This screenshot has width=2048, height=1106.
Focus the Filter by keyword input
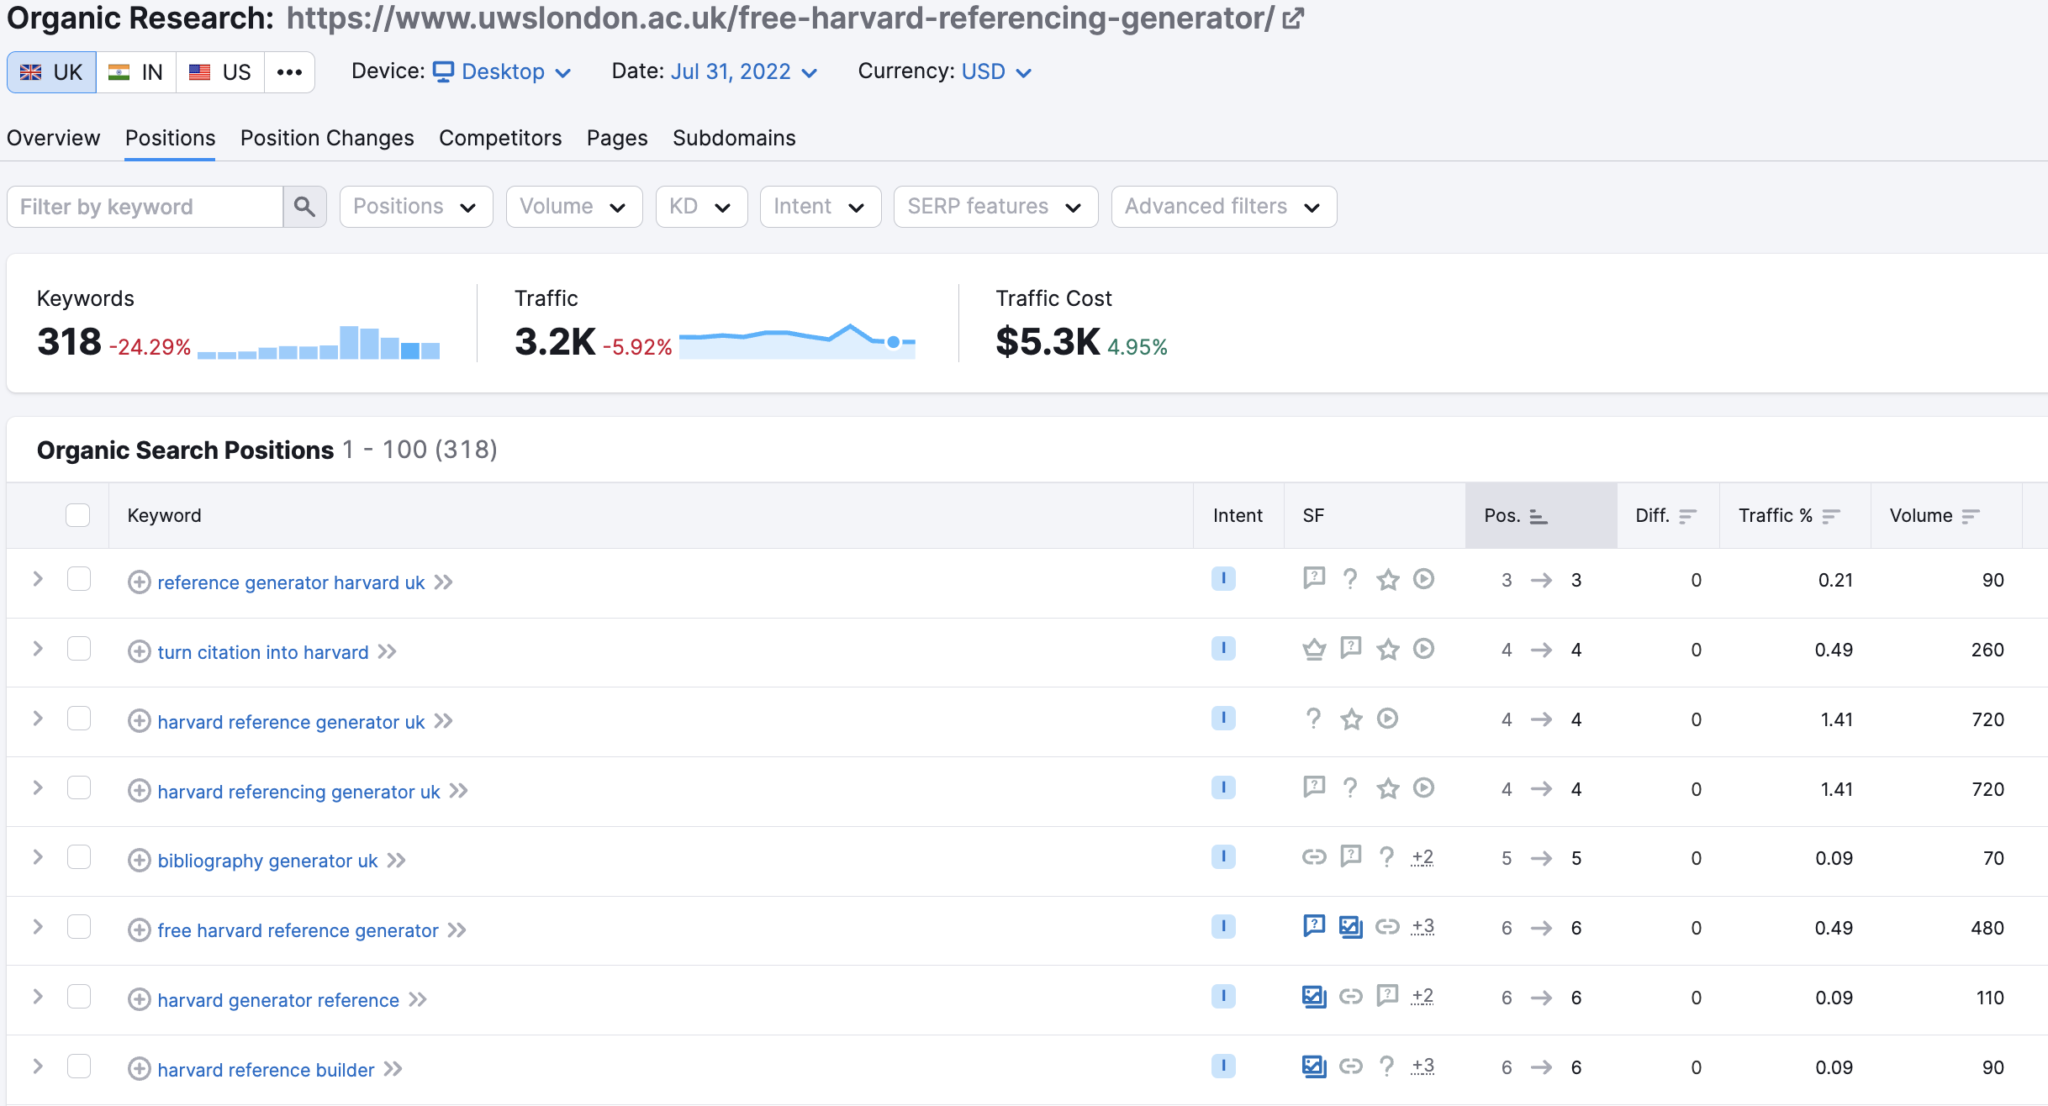tap(145, 207)
